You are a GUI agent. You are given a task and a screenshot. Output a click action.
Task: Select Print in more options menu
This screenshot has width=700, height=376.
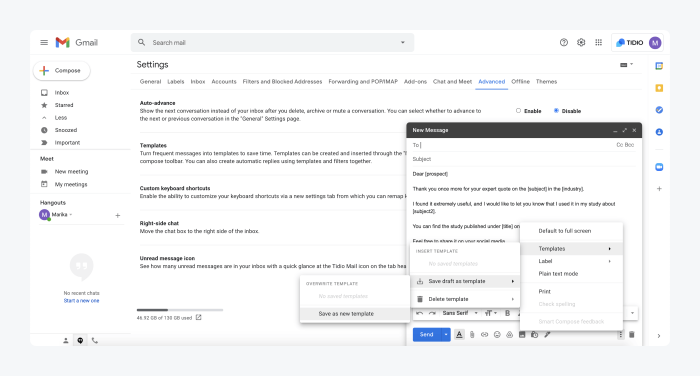pos(571,292)
